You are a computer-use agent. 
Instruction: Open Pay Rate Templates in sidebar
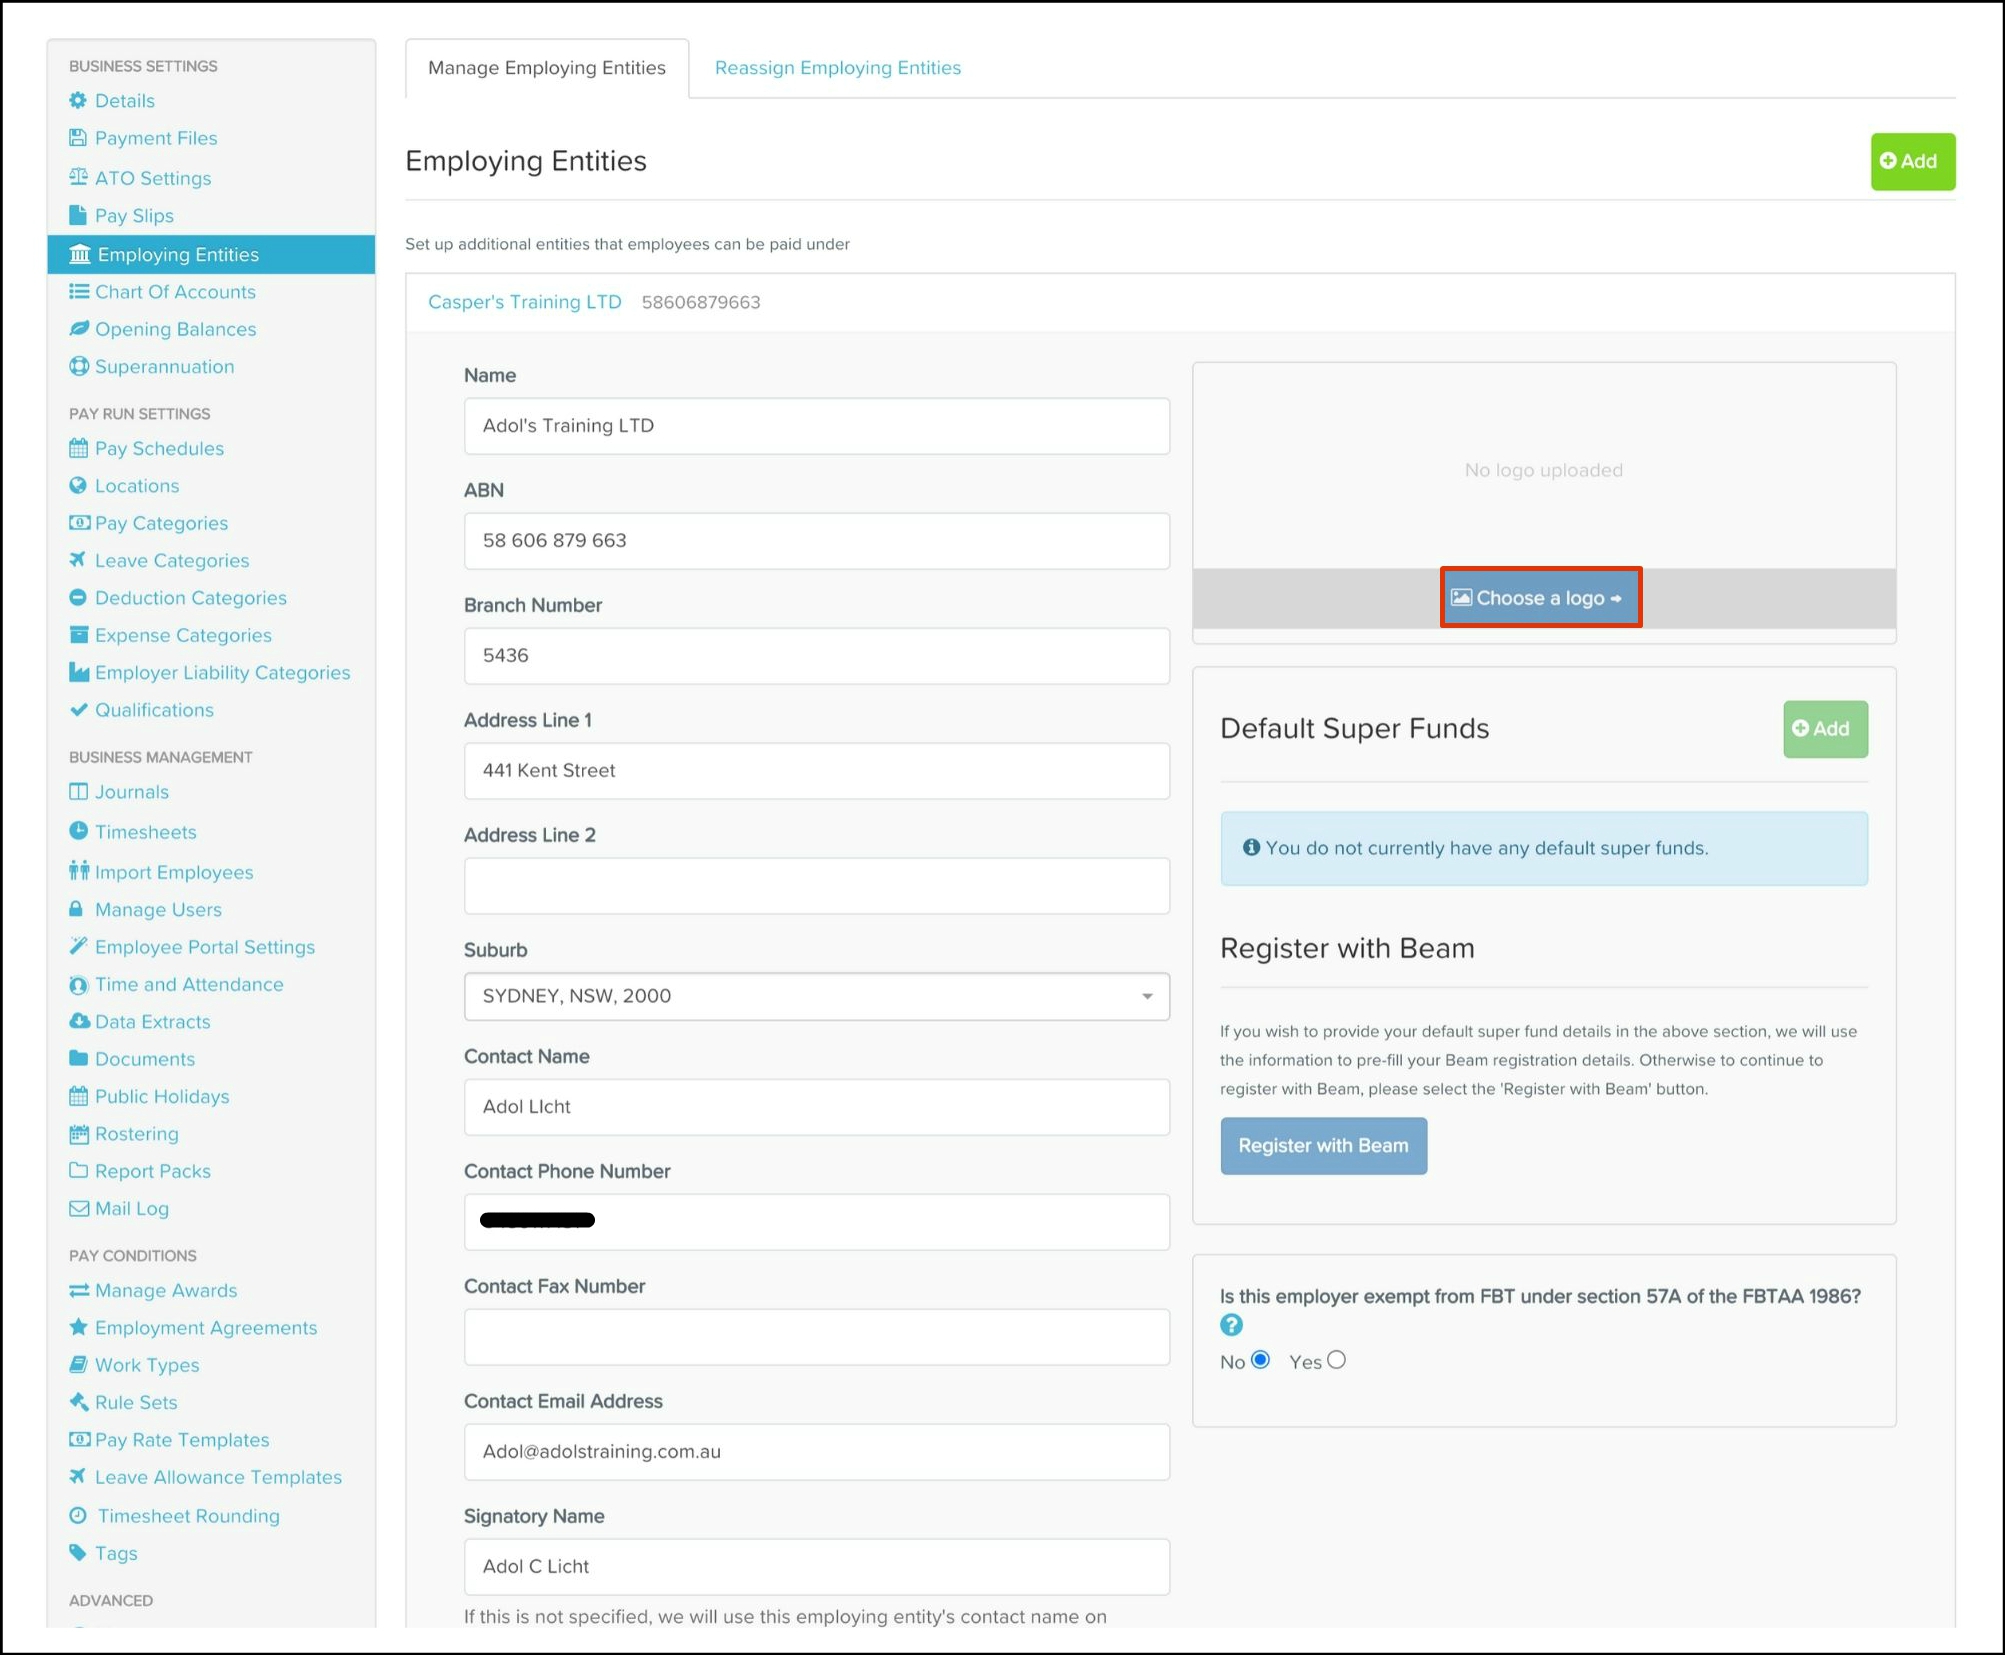coord(181,1440)
